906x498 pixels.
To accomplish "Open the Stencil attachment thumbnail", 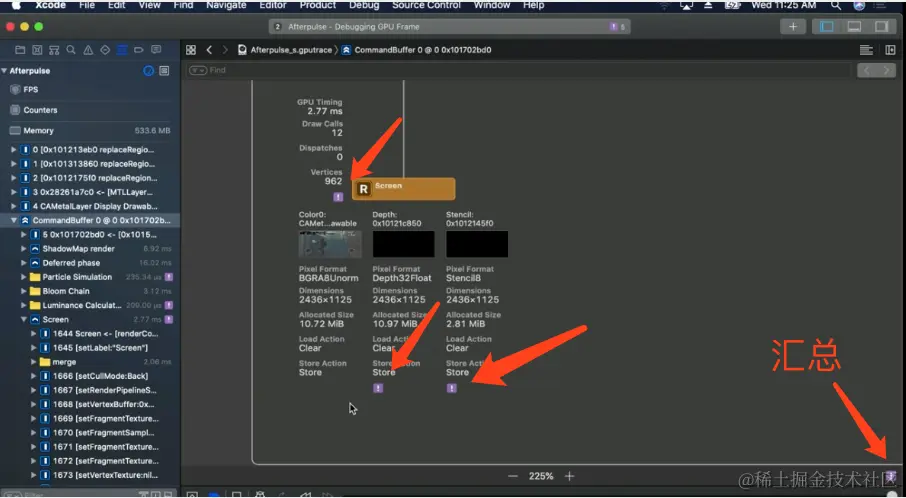I will (x=477, y=244).
